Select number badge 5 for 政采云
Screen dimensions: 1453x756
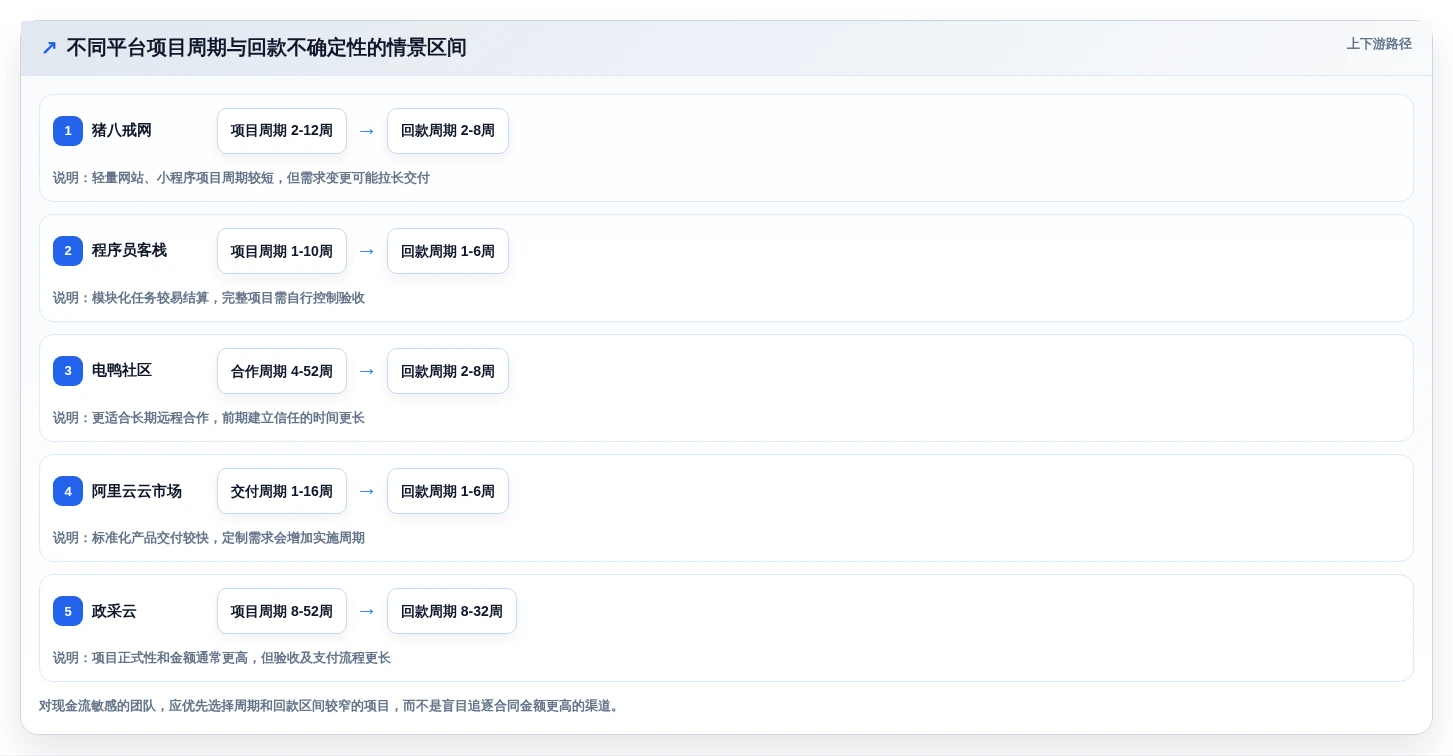point(68,611)
